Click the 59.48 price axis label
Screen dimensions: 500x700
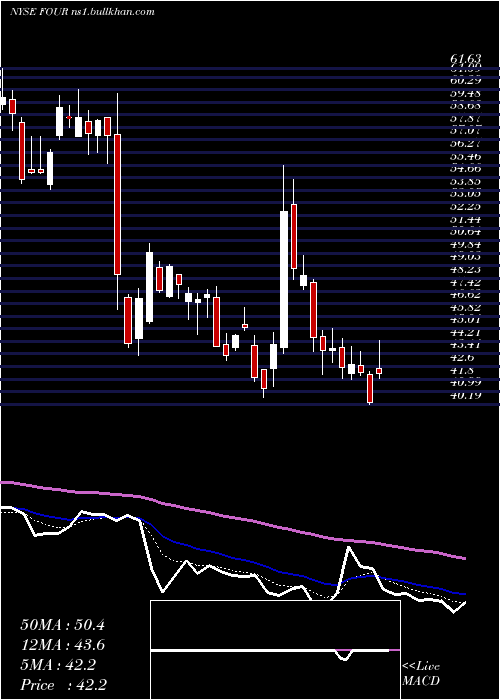466,94
